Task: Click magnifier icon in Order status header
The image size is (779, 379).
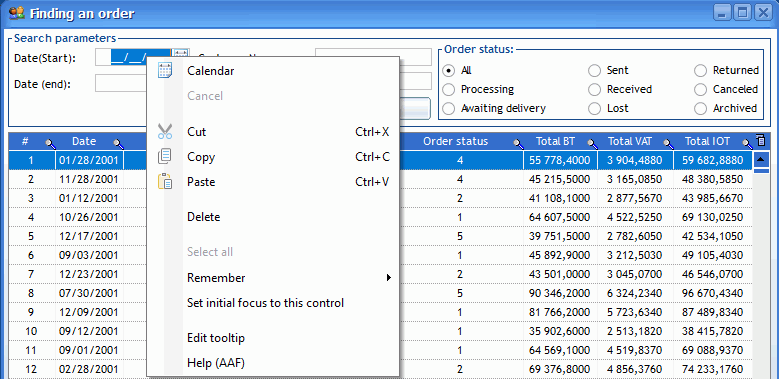Action: point(519,144)
